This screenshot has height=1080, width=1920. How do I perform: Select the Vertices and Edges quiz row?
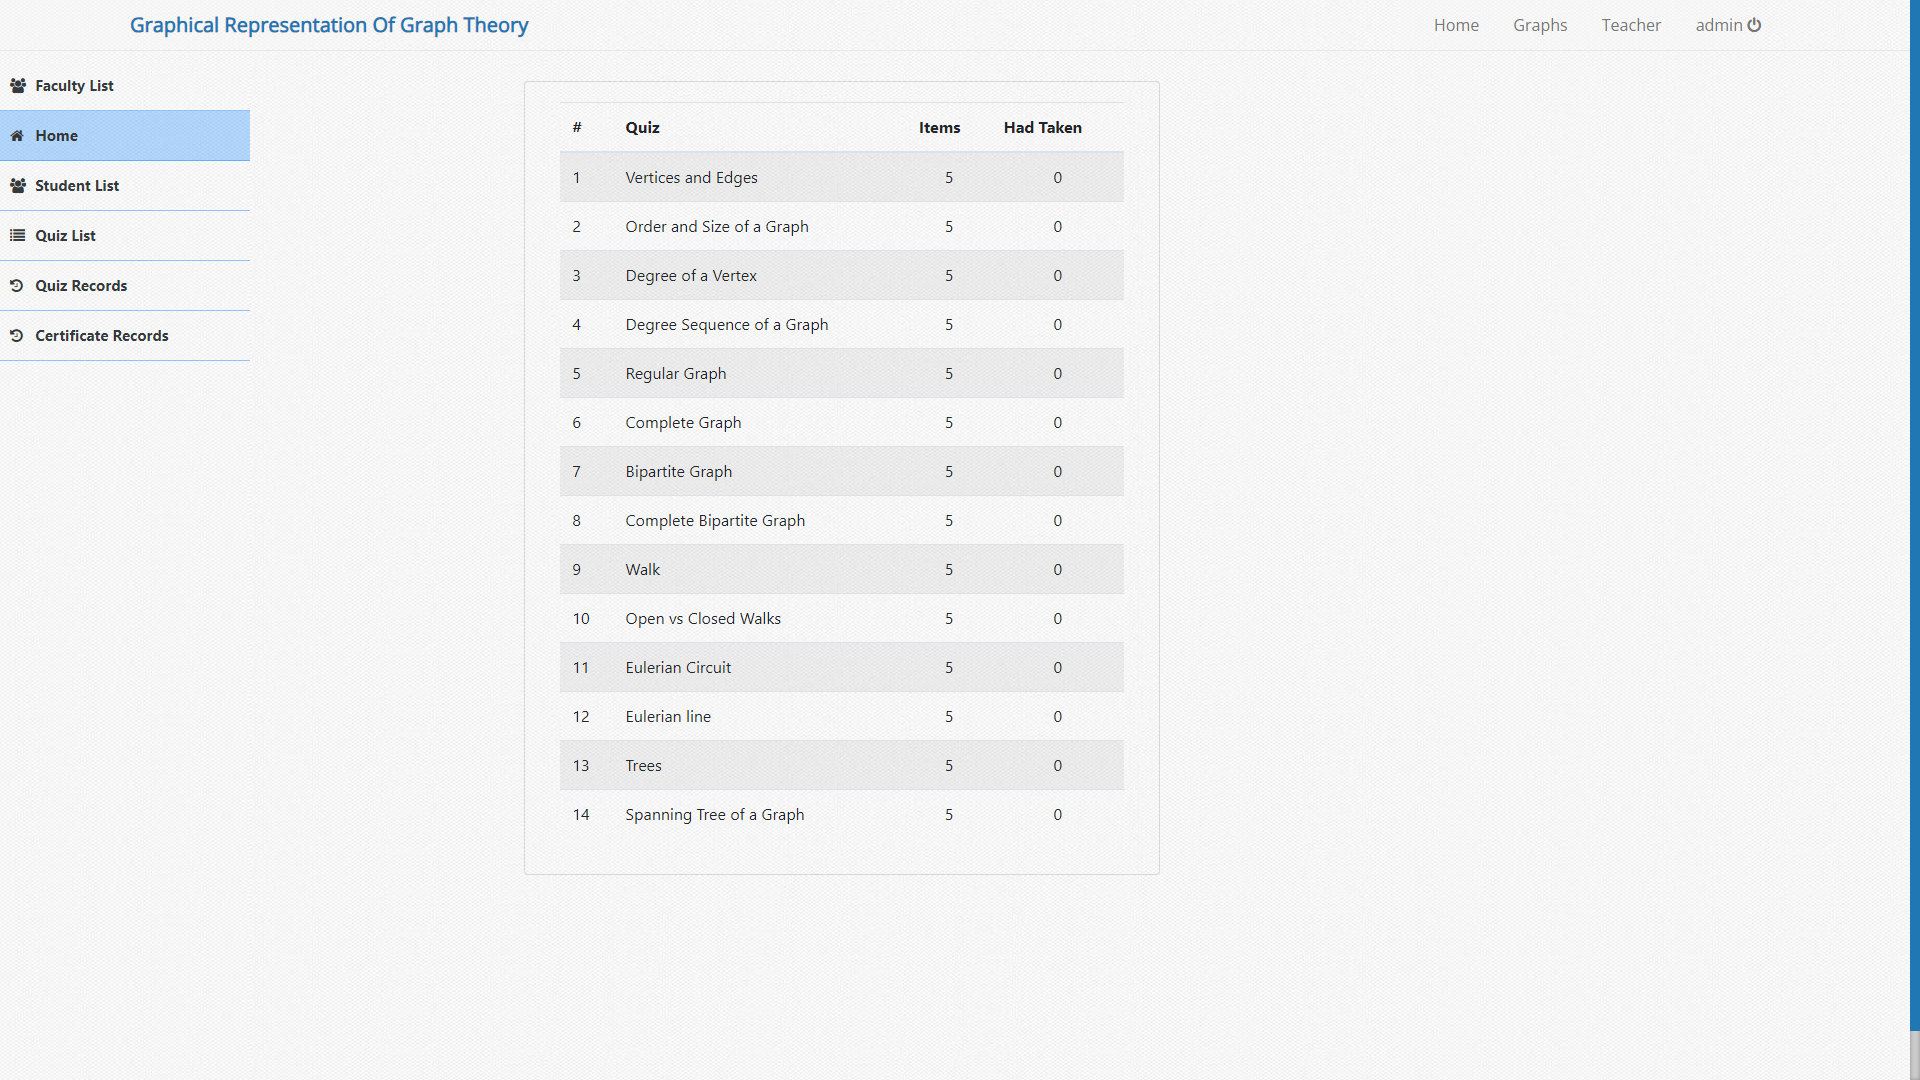point(691,178)
